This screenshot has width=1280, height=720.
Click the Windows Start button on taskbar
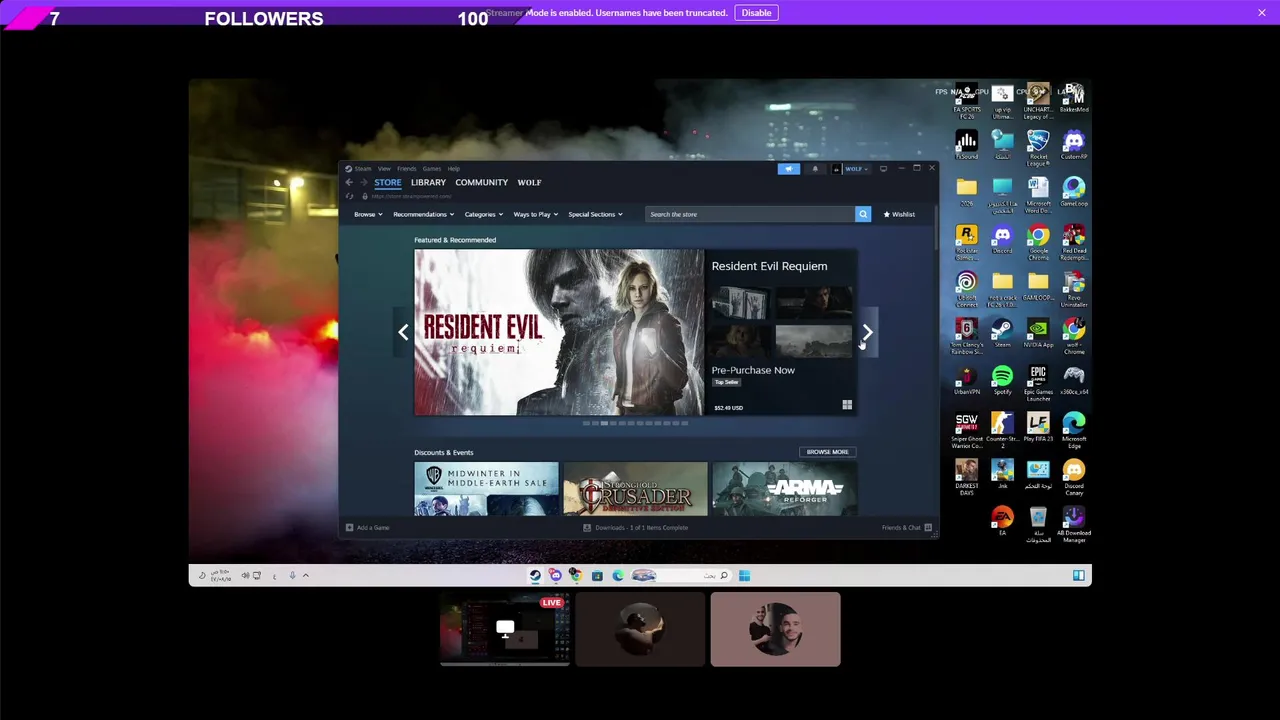tap(744, 575)
